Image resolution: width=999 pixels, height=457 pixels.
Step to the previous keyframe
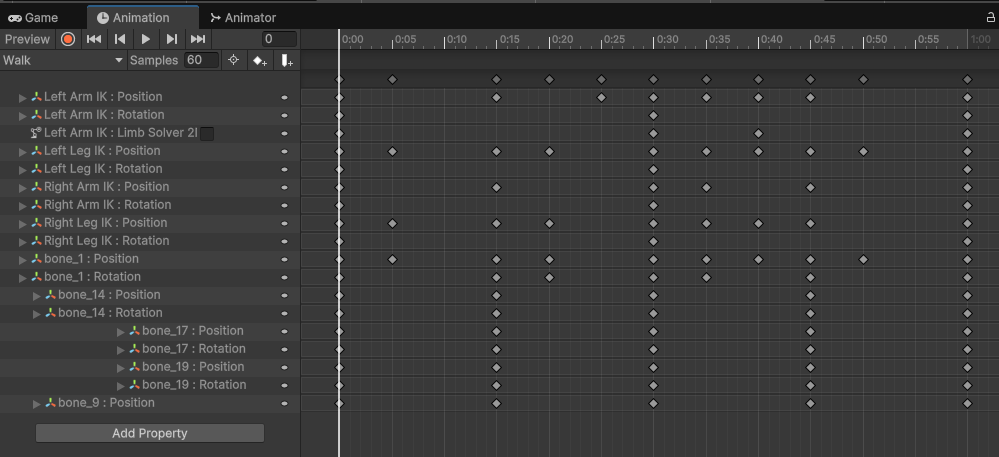(x=120, y=39)
